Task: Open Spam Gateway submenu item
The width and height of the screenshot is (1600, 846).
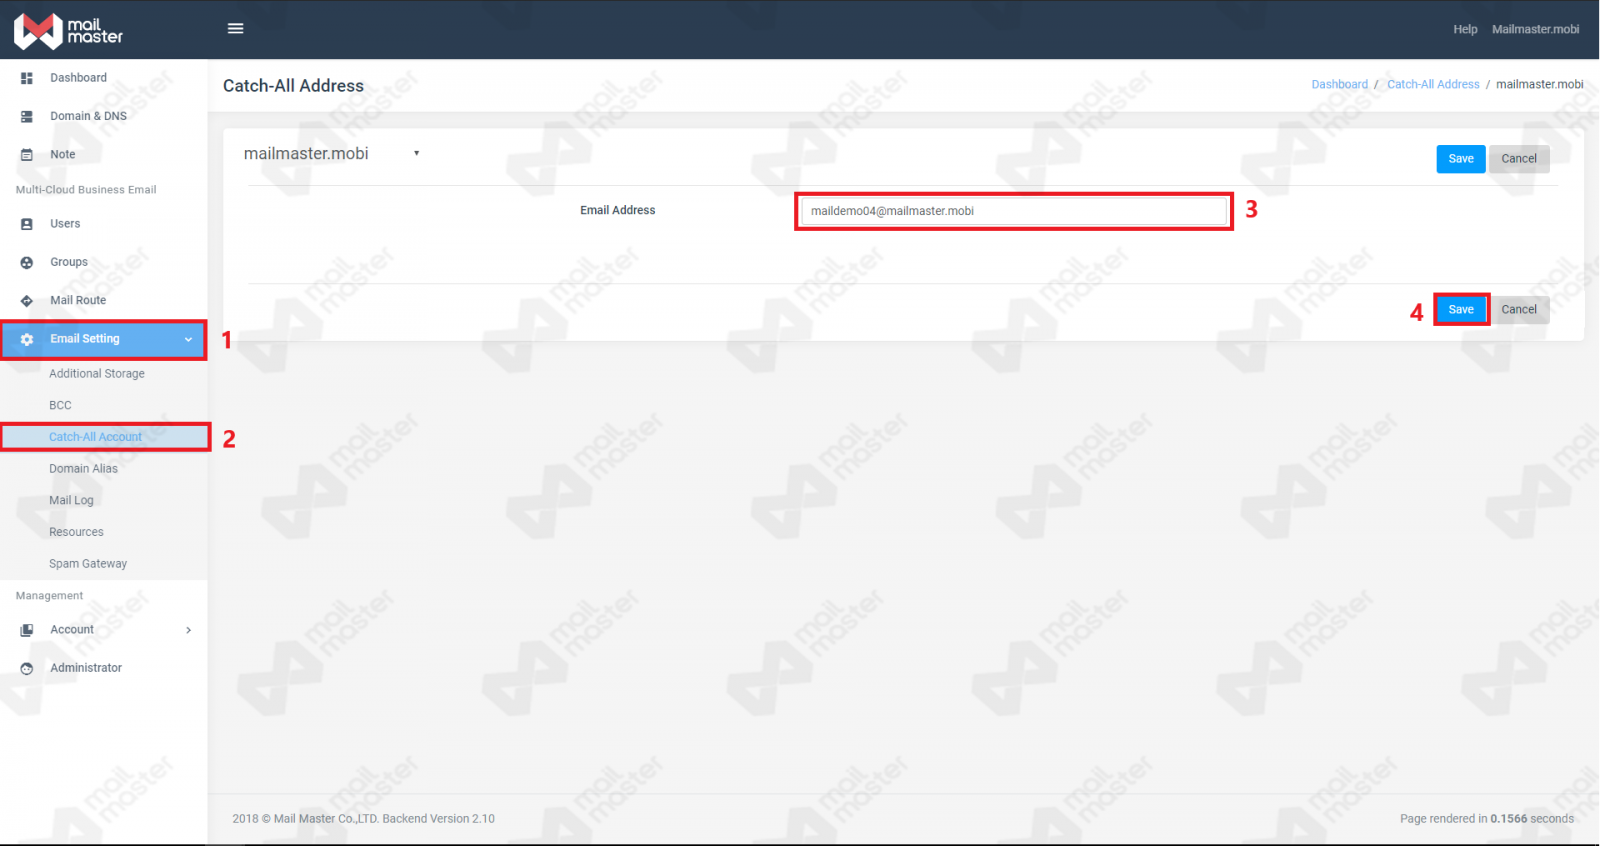Action: point(88,564)
